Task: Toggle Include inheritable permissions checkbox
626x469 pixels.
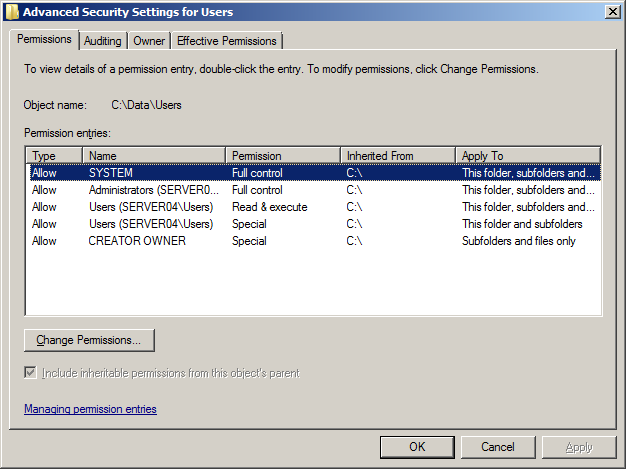Action: point(31,373)
